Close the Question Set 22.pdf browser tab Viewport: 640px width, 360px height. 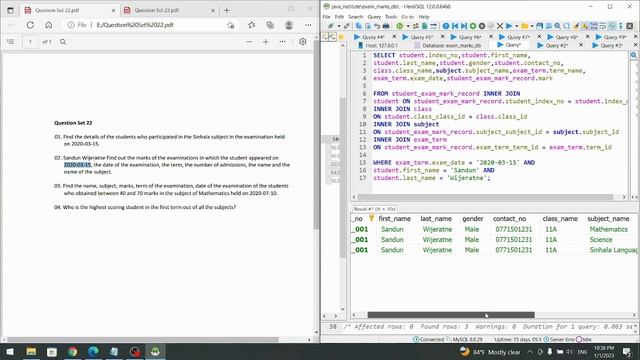click(113, 10)
